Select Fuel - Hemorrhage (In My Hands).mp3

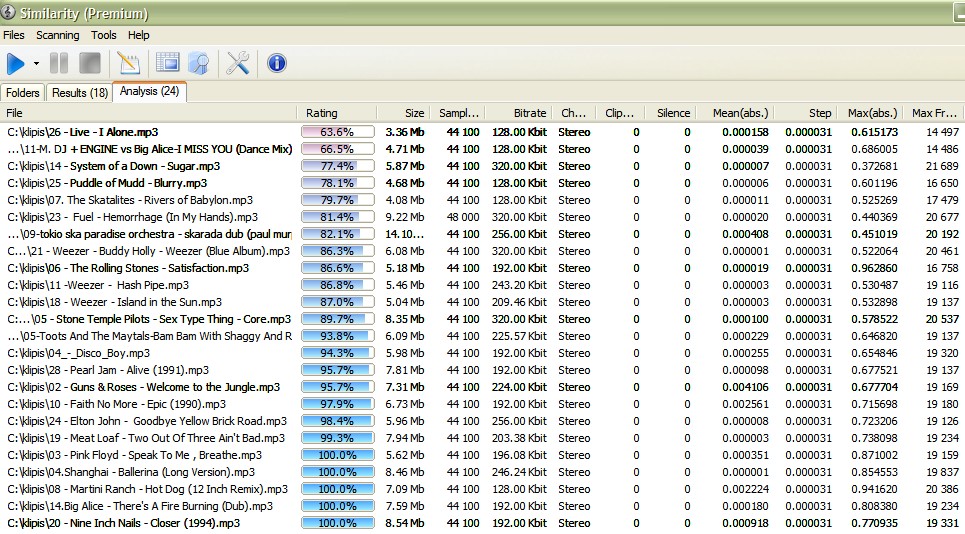[x=482, y=217]
